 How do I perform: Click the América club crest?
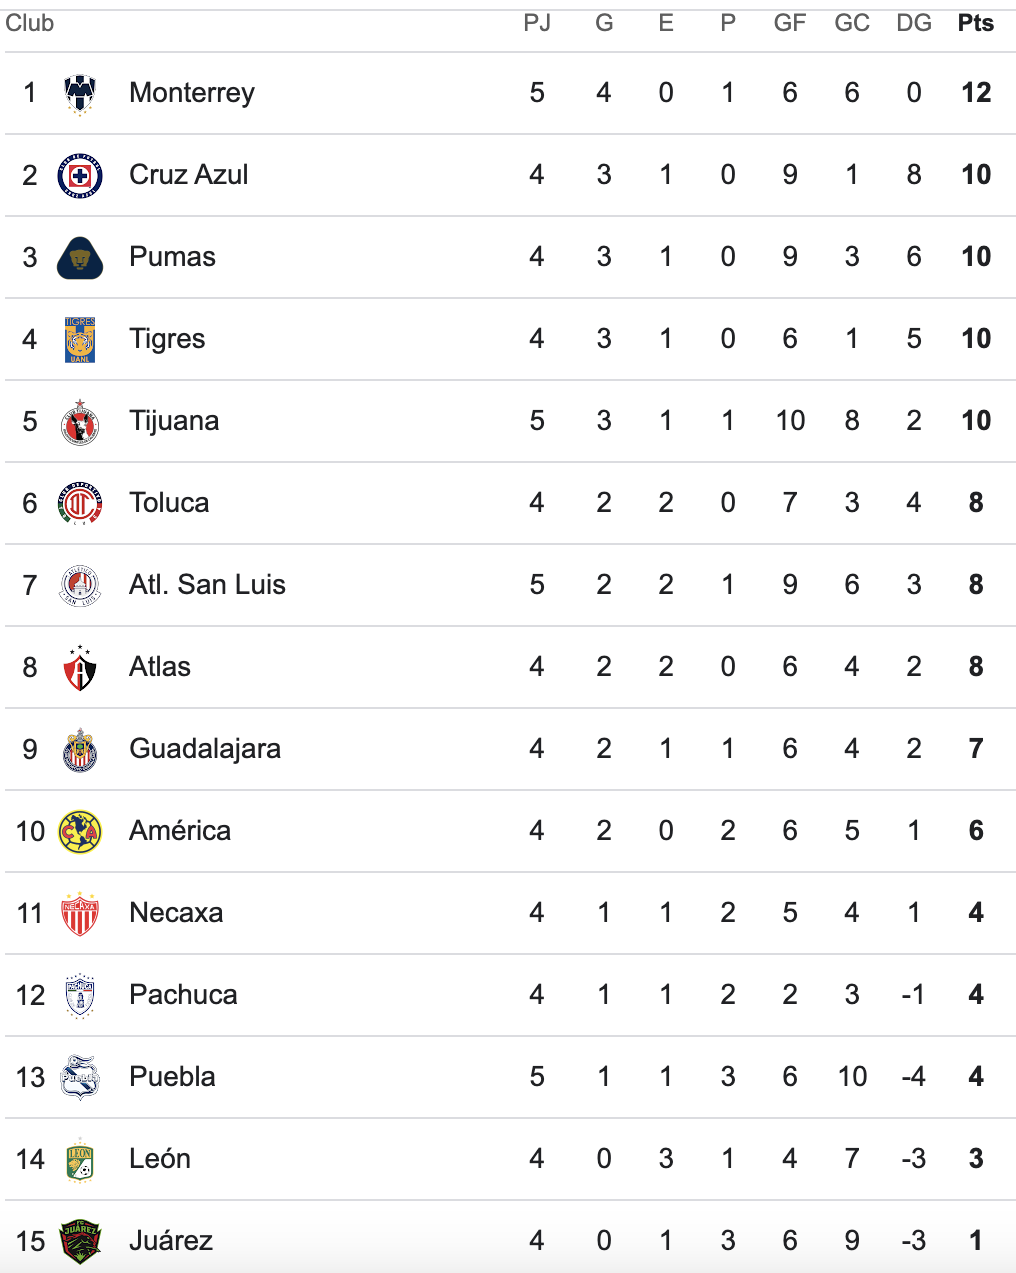click(x=80, y=832)
